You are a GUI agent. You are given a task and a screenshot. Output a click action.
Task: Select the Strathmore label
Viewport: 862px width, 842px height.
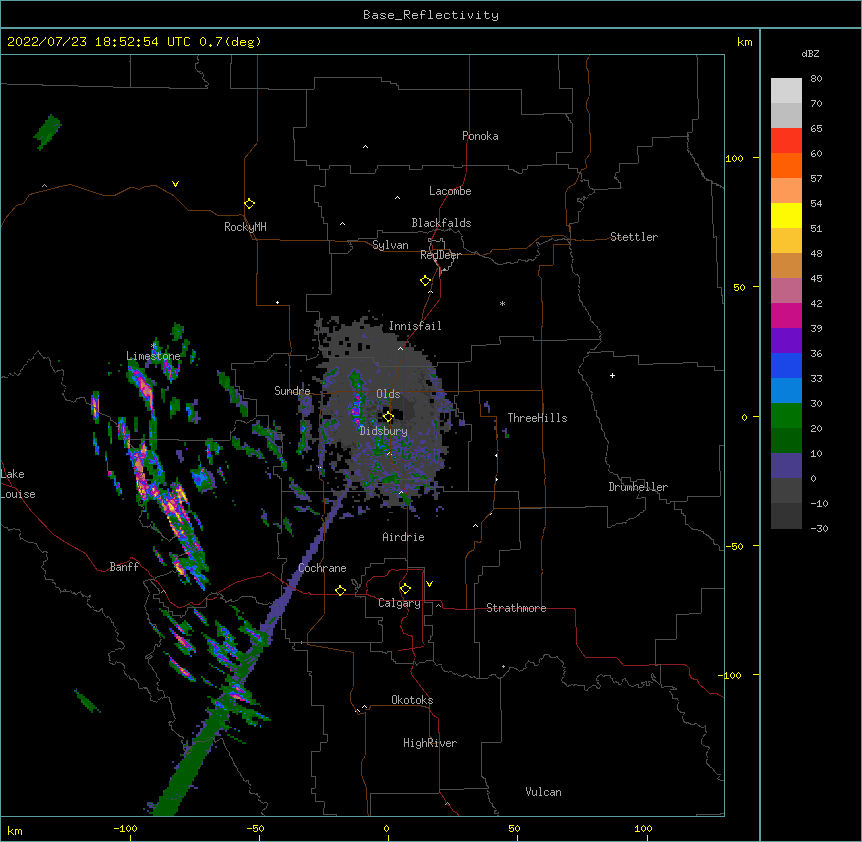516,608
